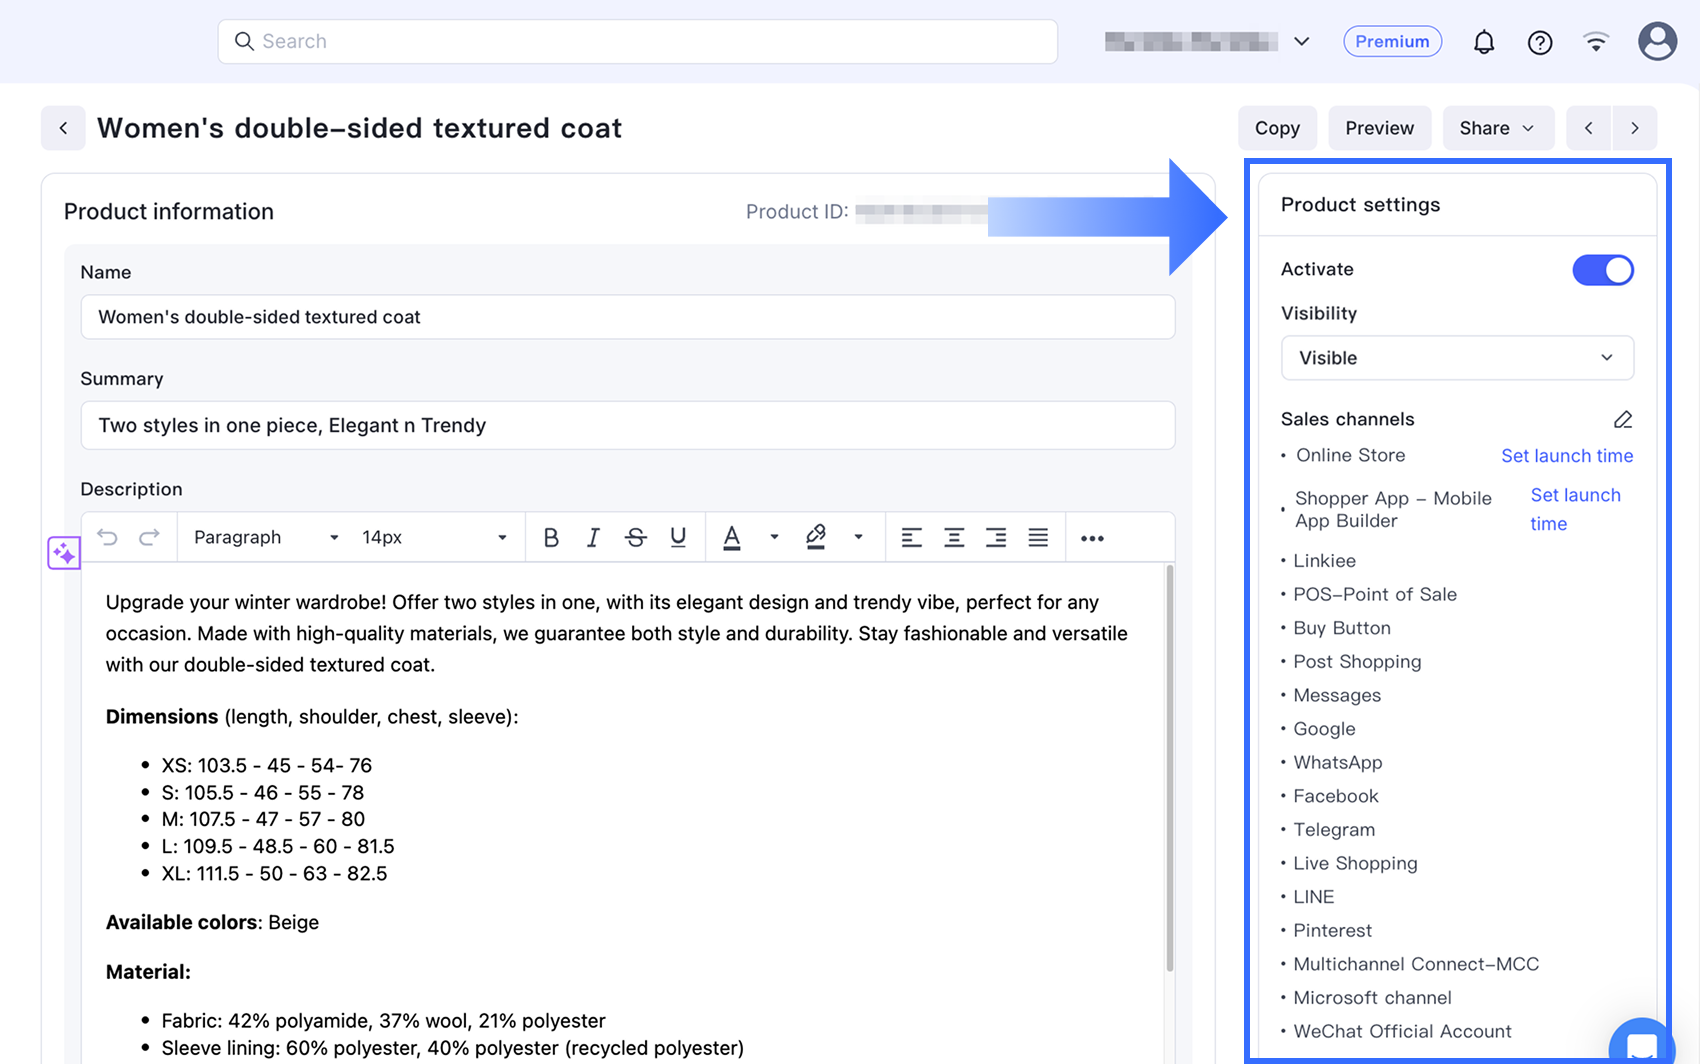Justify description text
1700x1064 pixels.
[1038, 538]
